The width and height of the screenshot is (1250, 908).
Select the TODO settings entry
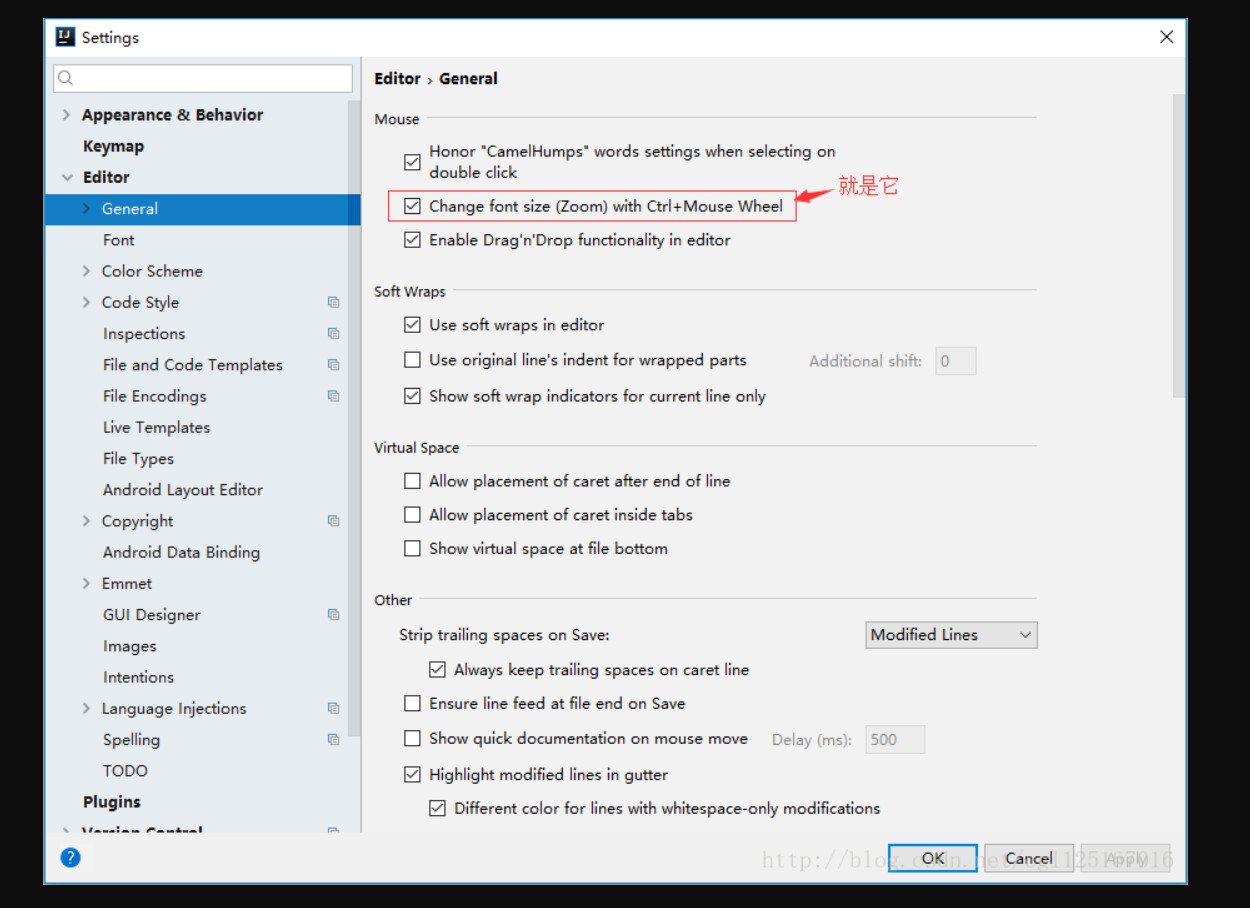tap(125, 771)
